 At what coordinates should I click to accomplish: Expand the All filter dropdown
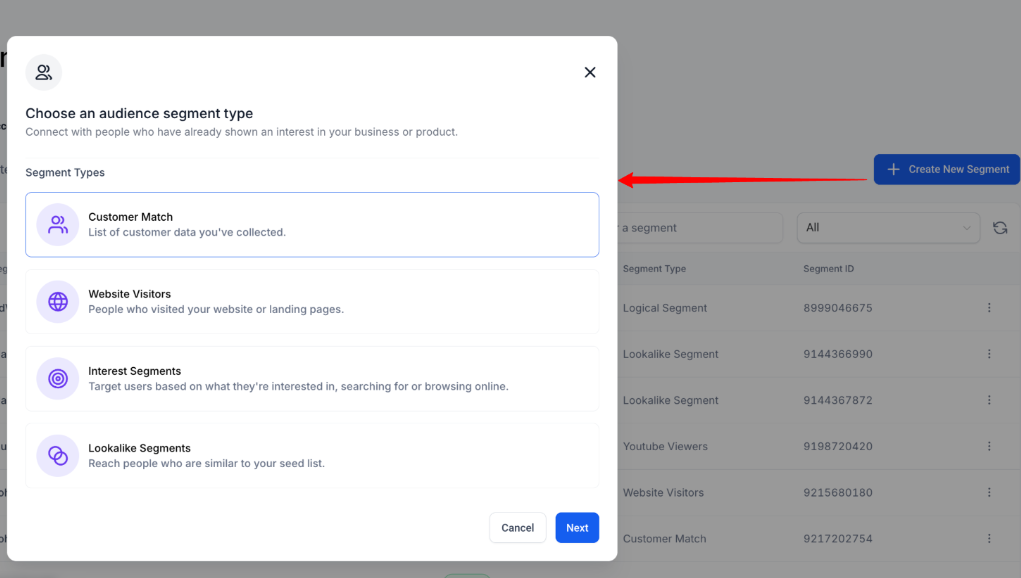click(x=888, y=228)
